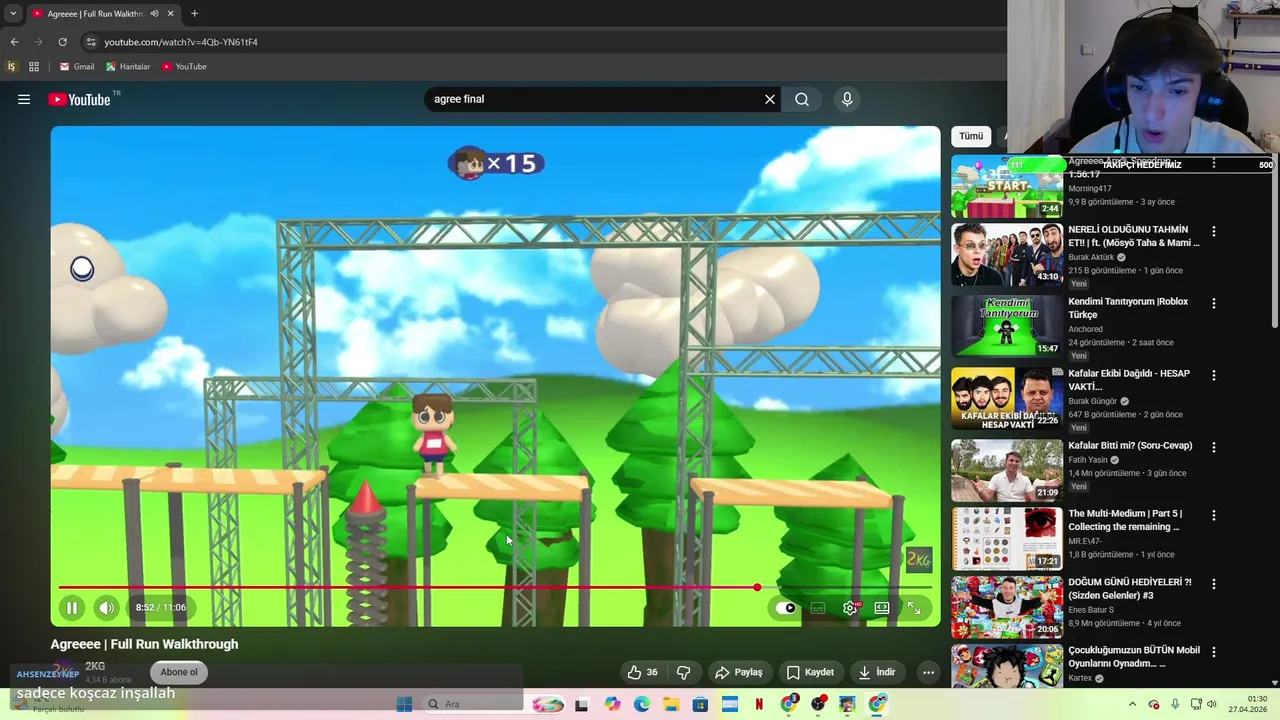The image size is (1280, 720).
Task: Open the Agreeee Any% Speedrun thumbnail
Action: tap(1007, 186)
